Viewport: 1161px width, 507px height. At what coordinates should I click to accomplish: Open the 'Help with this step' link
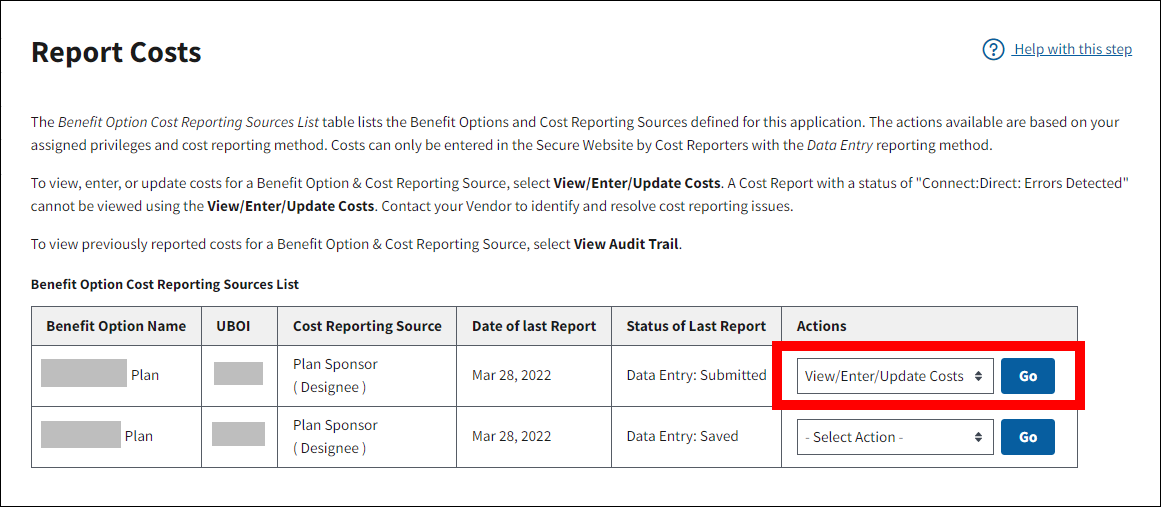point(1072,50)
